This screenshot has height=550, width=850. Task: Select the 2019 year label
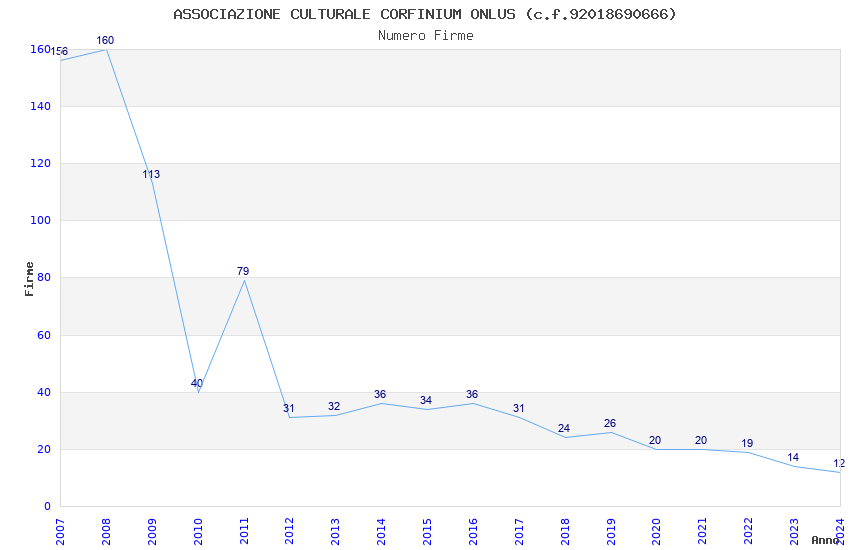point(611,532)
